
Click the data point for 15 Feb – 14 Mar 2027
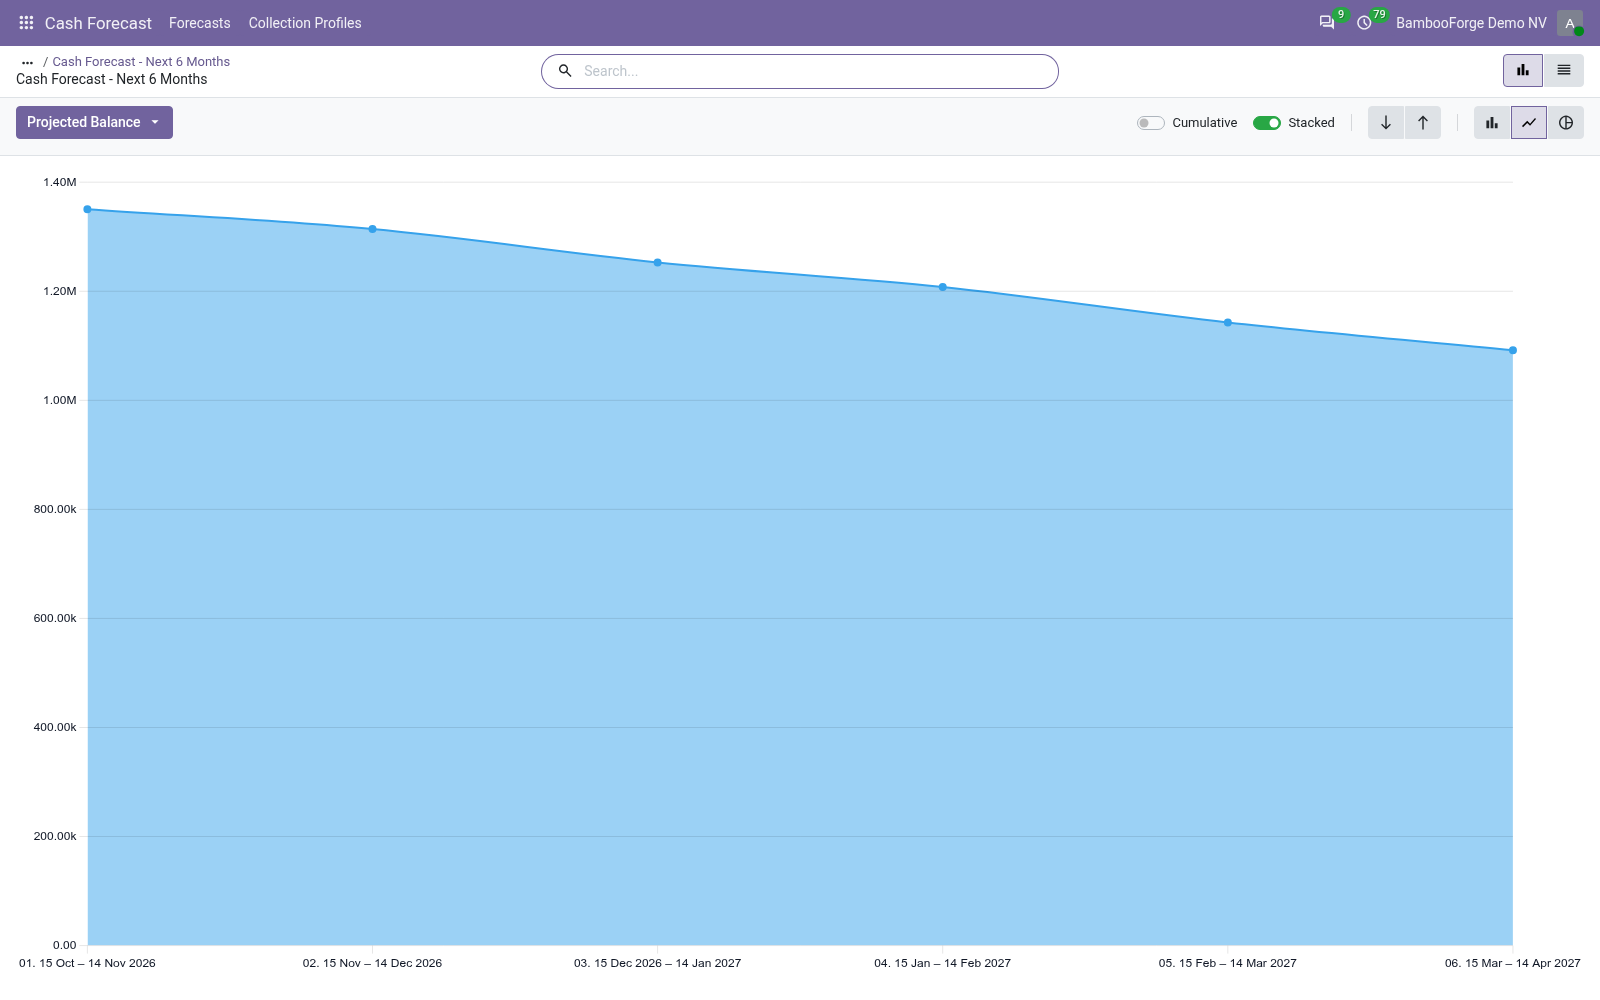click(1228, 323)
